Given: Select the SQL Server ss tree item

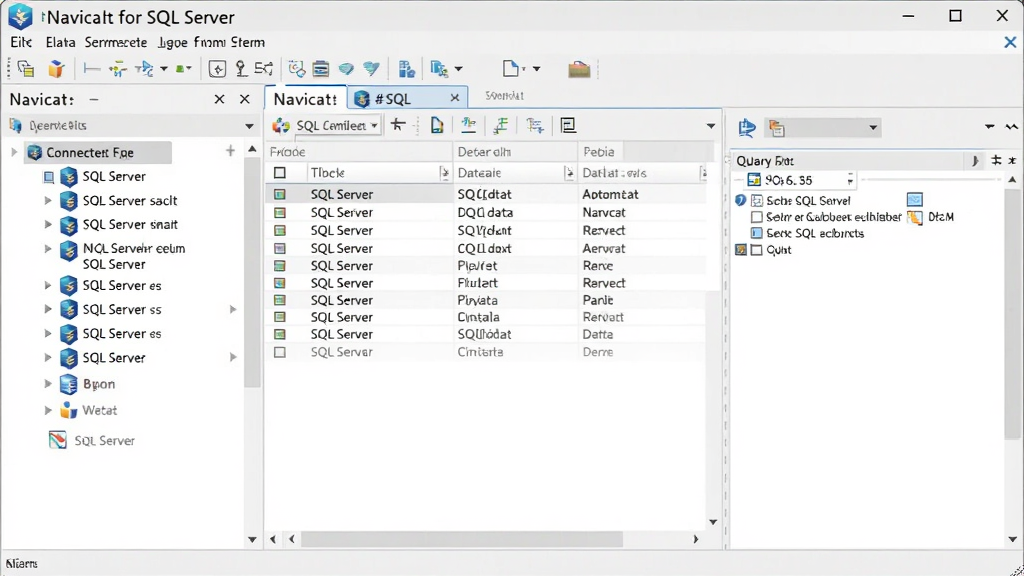Looking at the screenshot, I should (122, 310).
